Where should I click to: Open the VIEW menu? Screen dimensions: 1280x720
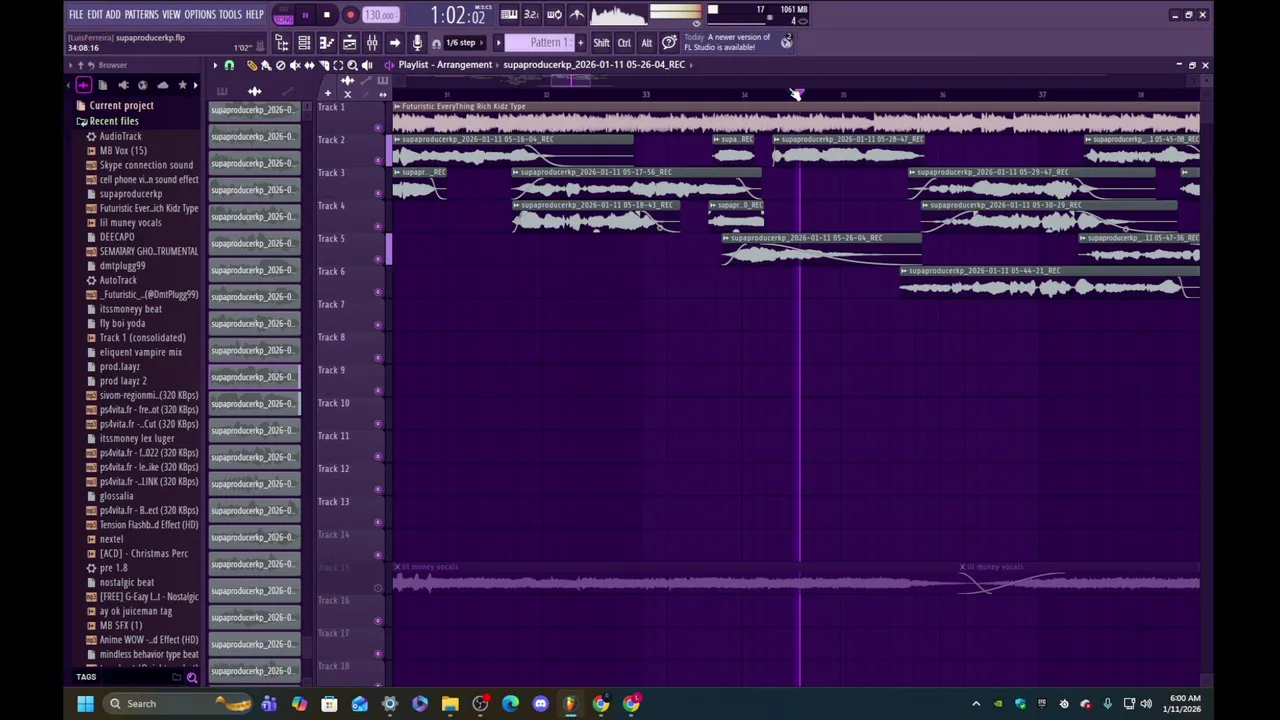171,15
